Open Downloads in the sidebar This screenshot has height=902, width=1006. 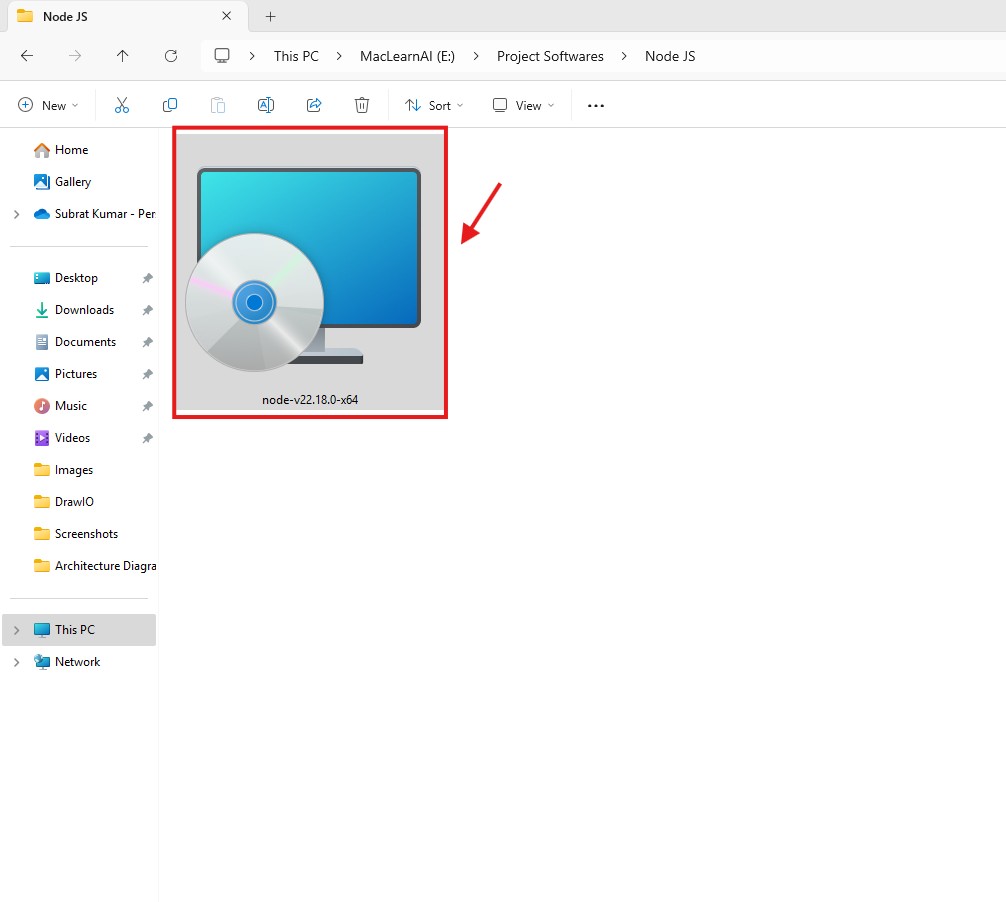(x=84, y=310)
